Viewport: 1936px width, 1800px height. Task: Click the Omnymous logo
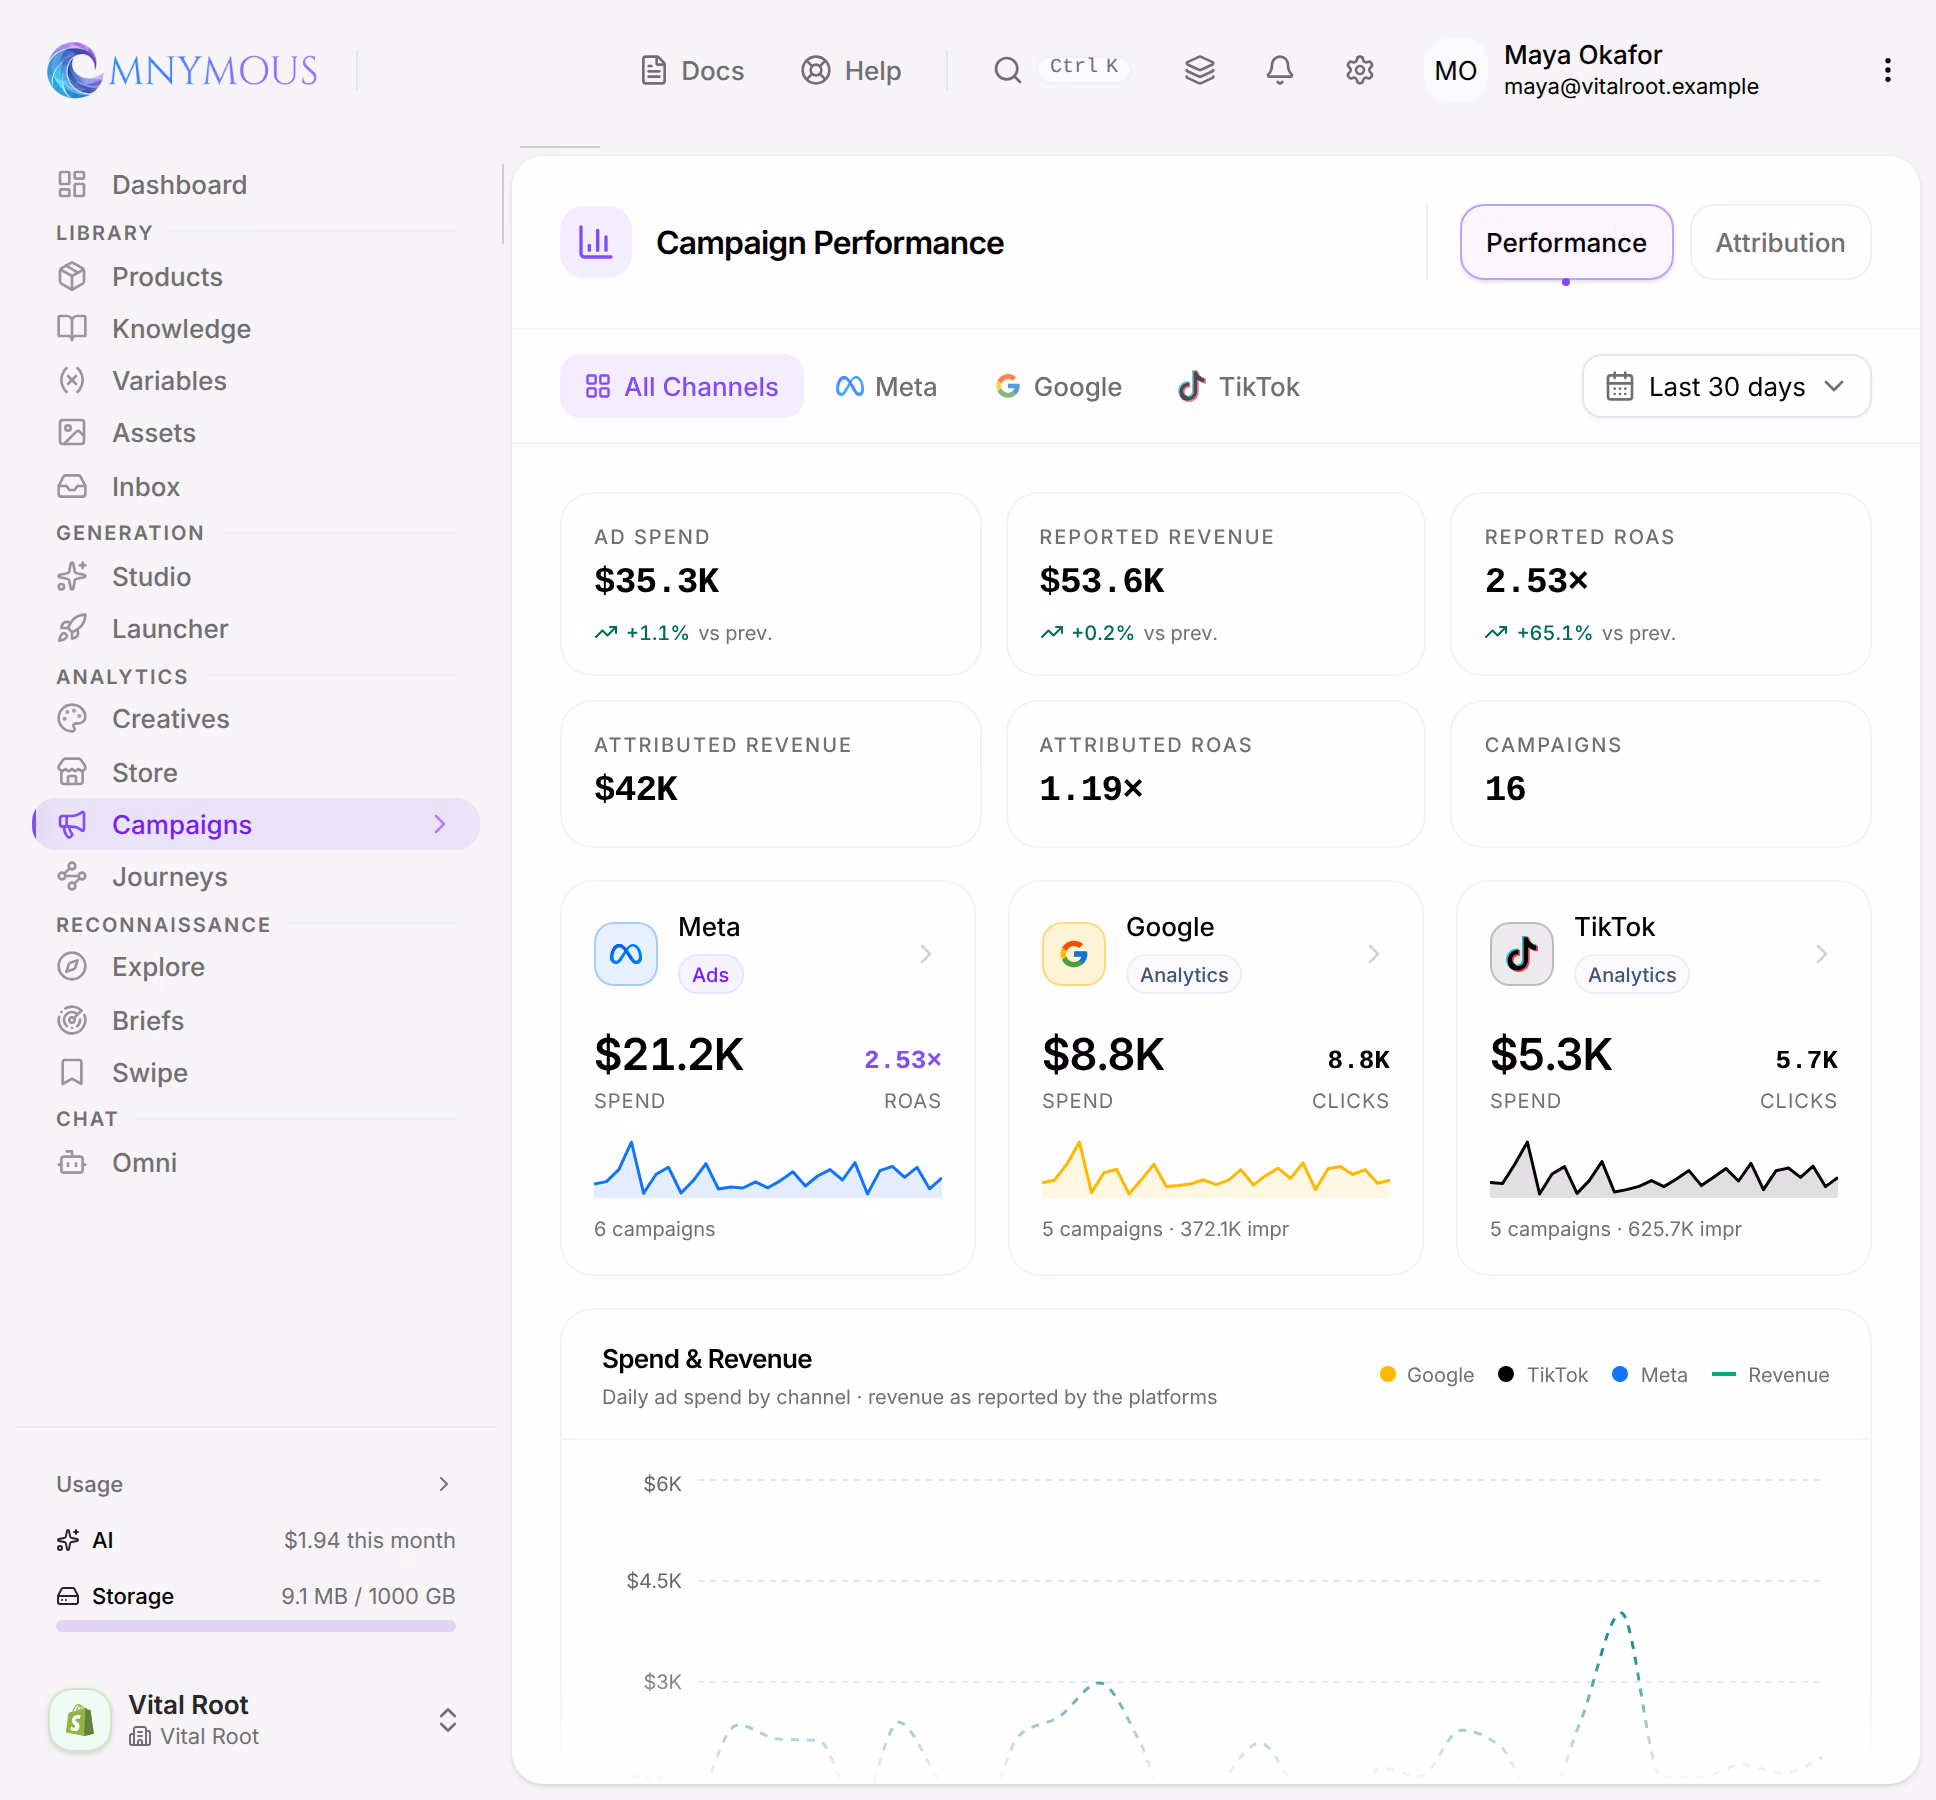pyautogui.click(x=182, y=70)
